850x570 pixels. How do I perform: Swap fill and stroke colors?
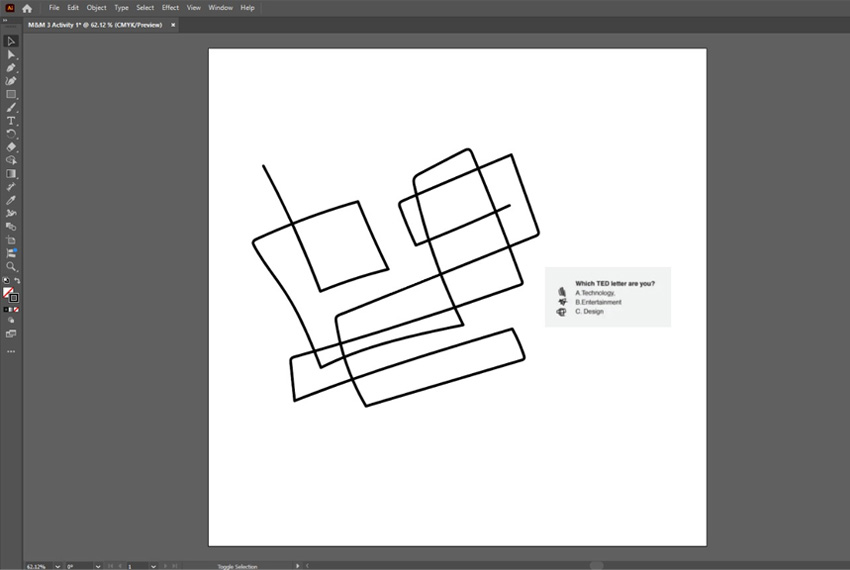(17, 281)
